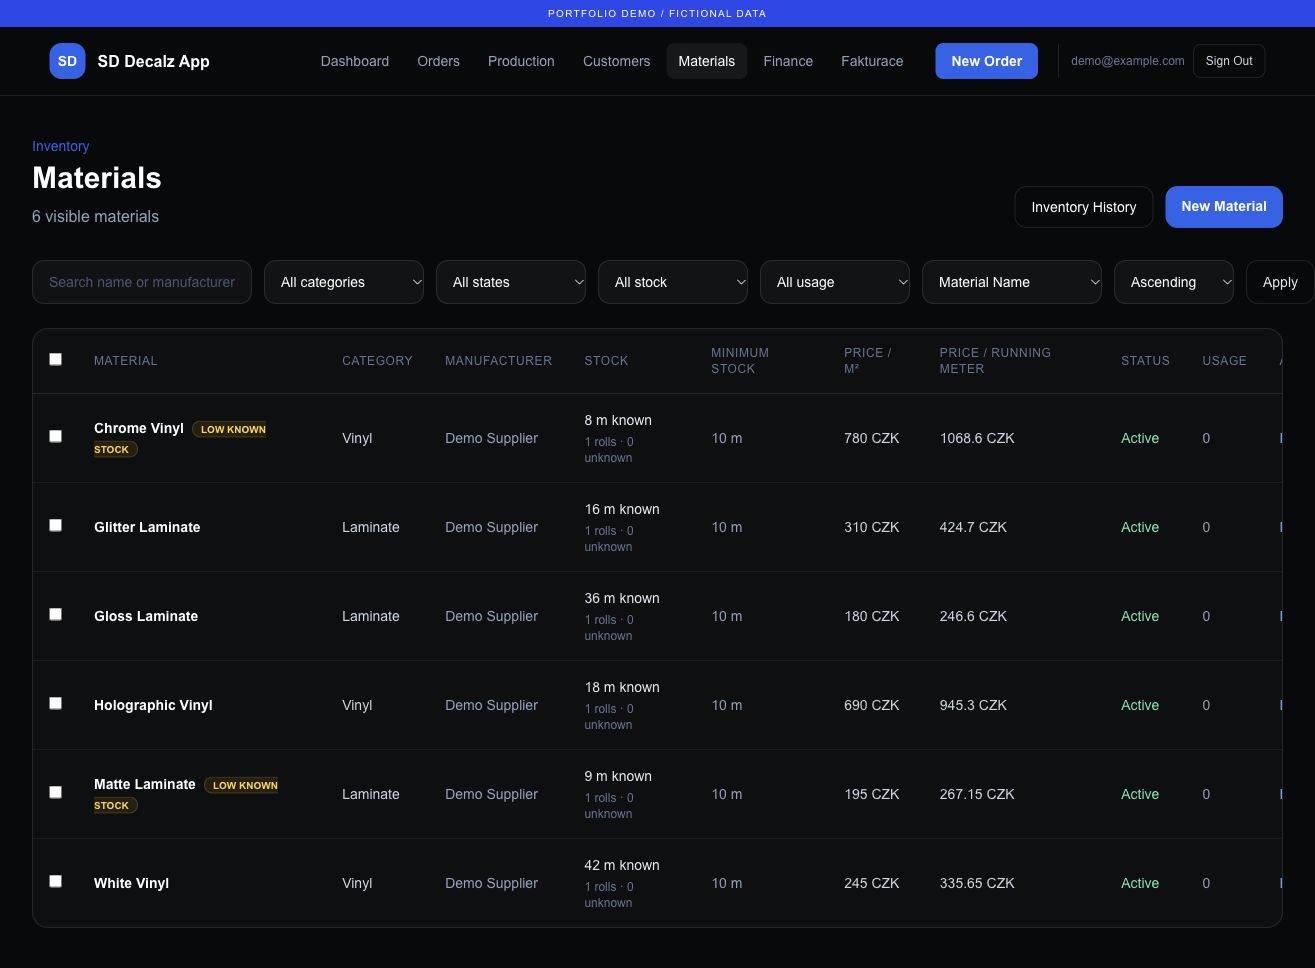The height and width of the screenshot is (968, 1315).
Task: Open the All states dropdown
Action: [511, 282]
